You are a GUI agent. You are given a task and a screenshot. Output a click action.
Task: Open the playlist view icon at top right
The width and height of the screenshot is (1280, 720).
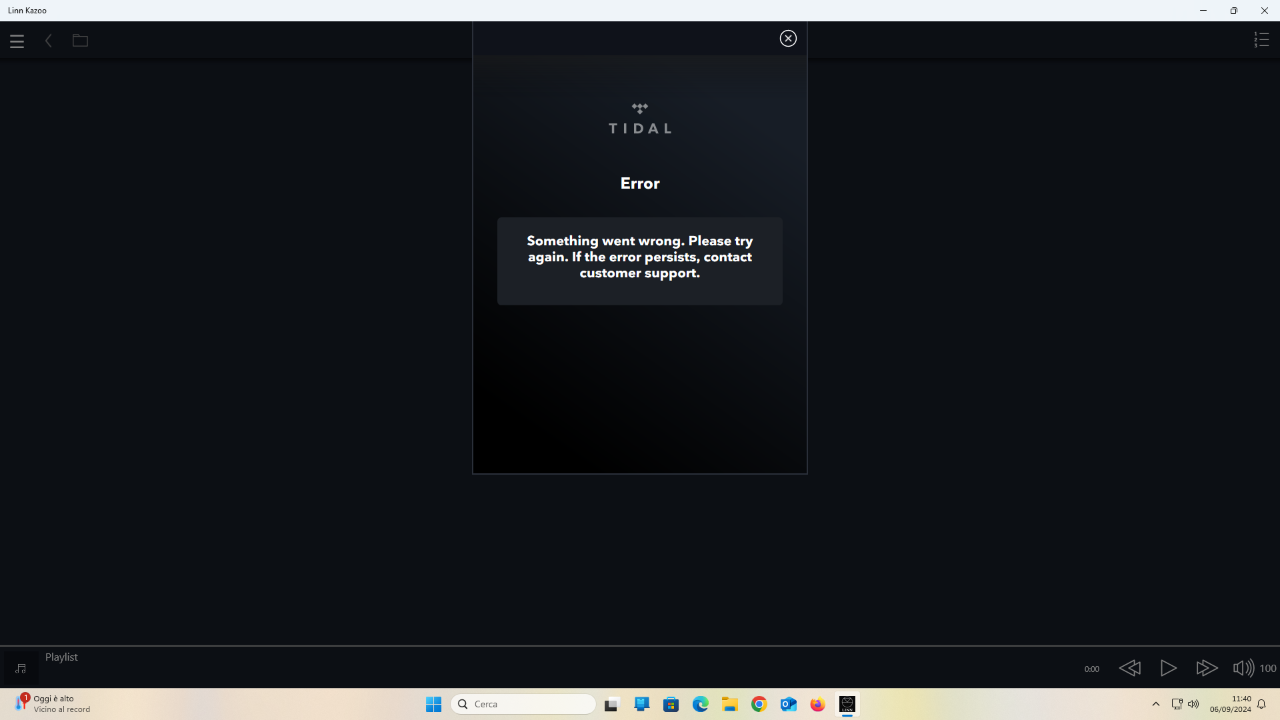point(1261,40)
